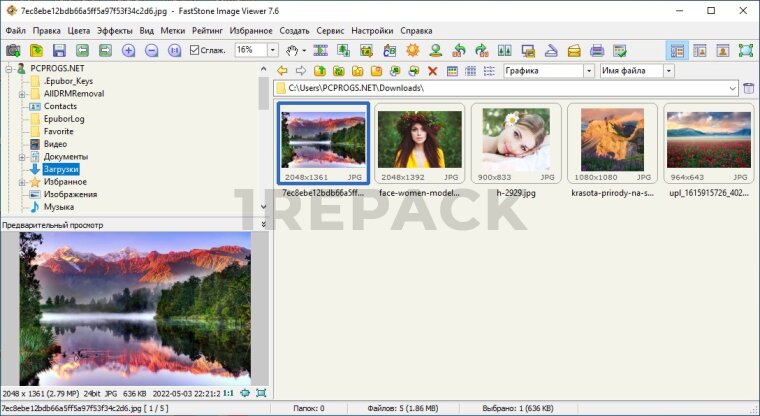Toggle the Сглаж. smoothing checkbox
The image size is (760, 416).
coord(195,50)
